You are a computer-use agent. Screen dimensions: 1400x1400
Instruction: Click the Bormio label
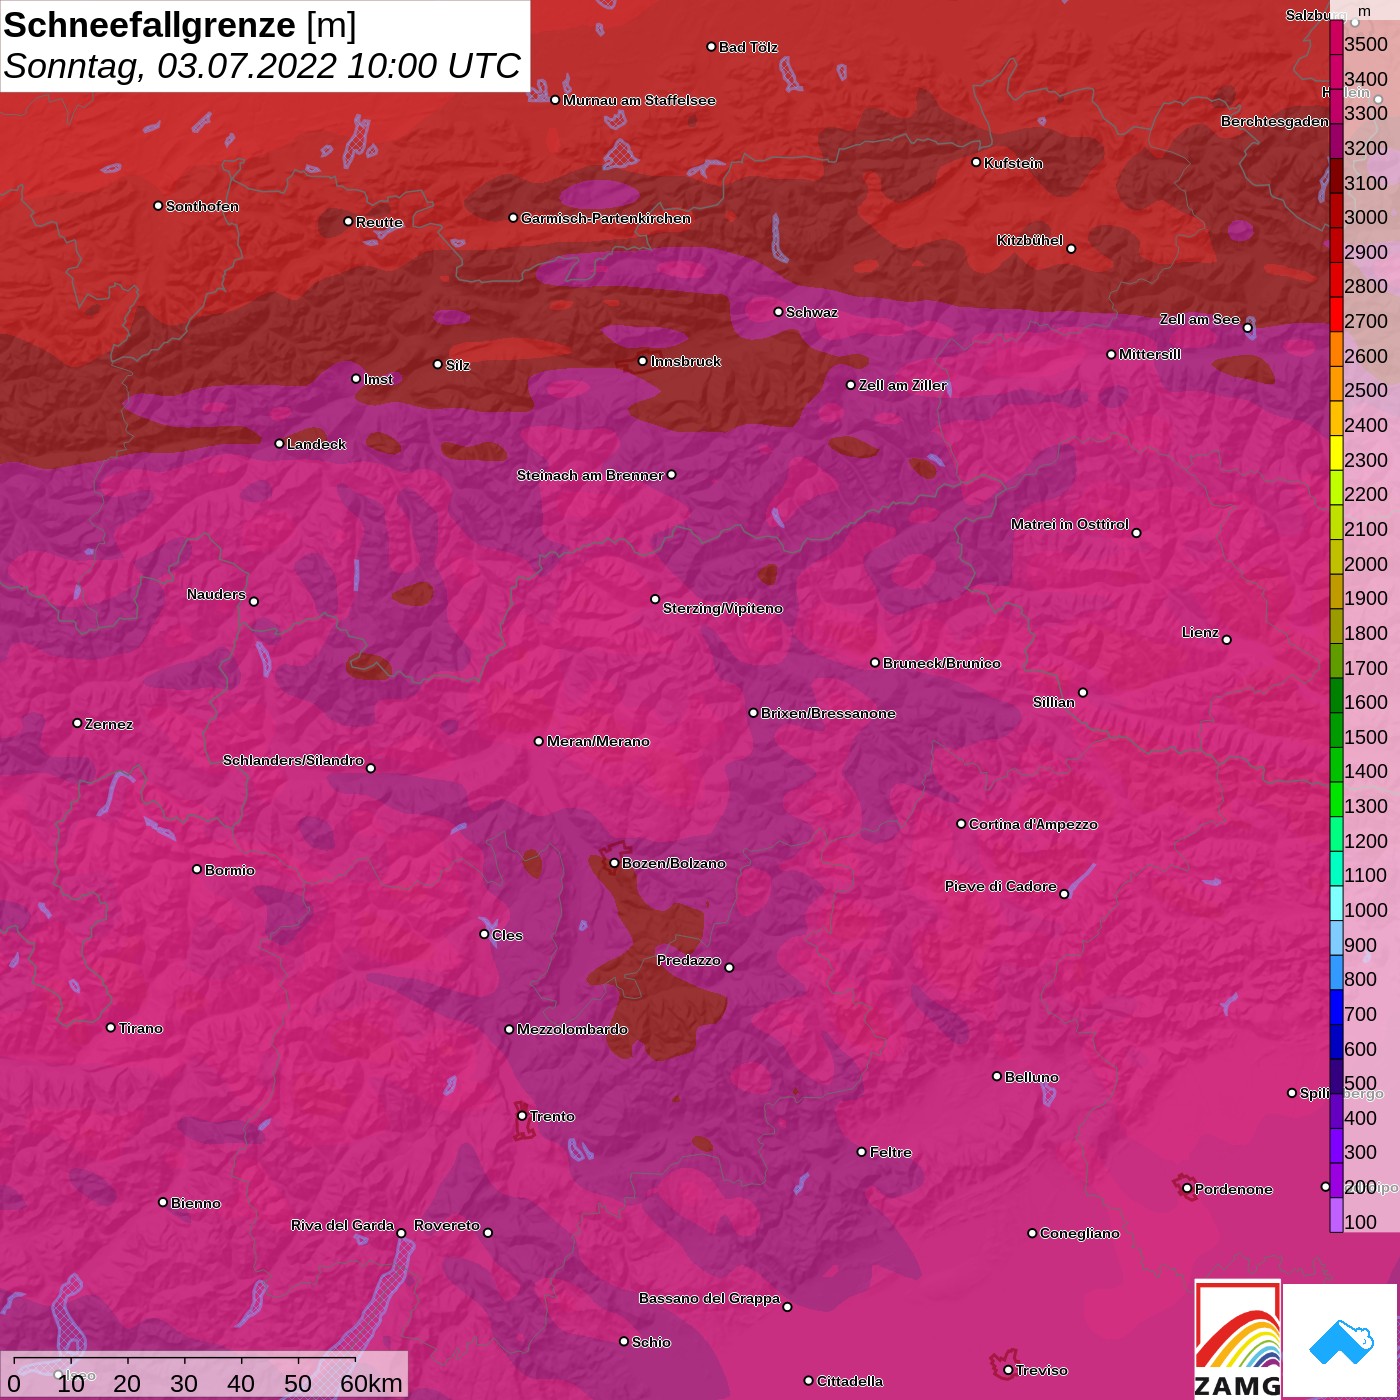[230, 870]
